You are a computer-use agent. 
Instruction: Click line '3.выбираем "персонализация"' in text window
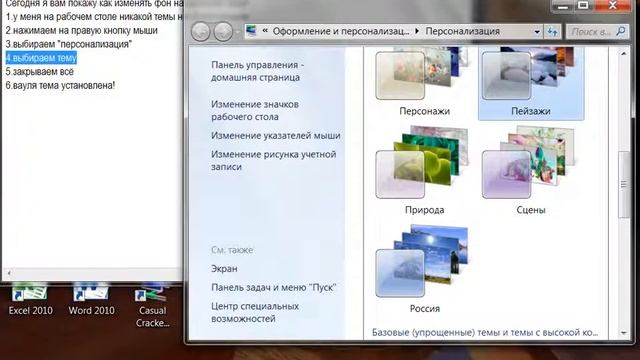[69, 44]
